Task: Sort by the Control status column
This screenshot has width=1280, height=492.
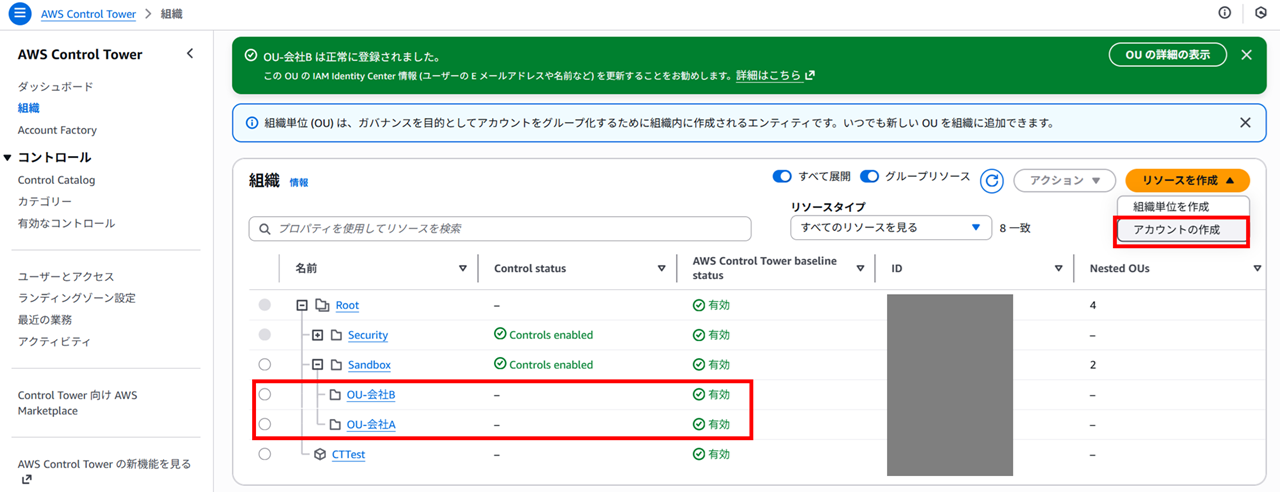Action: (662, 268)
